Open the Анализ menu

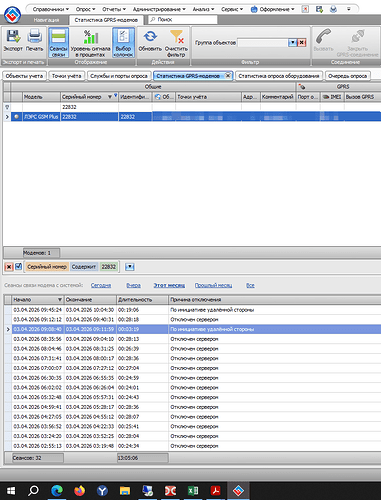[x=203, y=9]
